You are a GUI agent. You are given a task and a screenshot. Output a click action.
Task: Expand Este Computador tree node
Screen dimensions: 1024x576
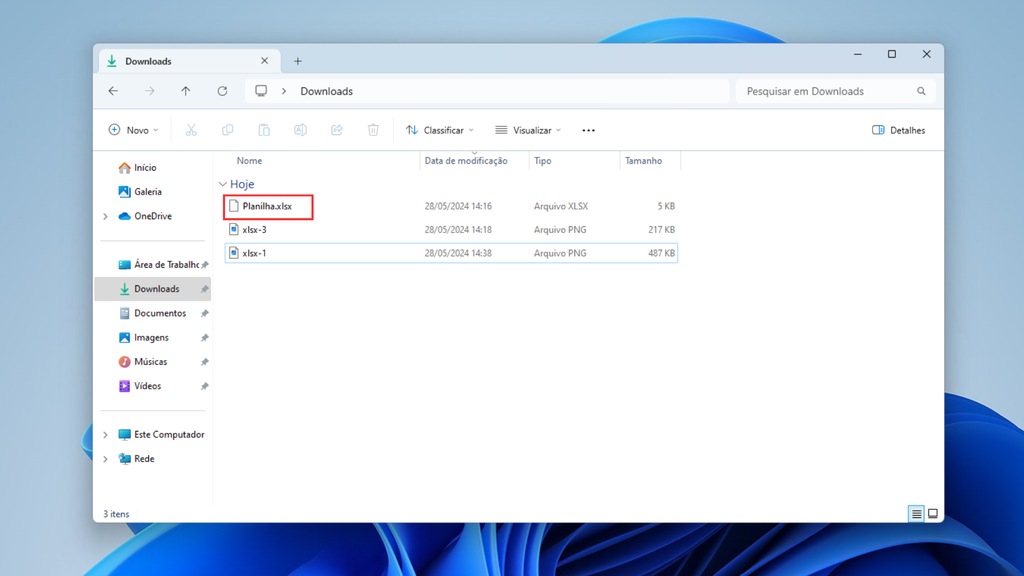pyautogui.click(x=106, y=434)
